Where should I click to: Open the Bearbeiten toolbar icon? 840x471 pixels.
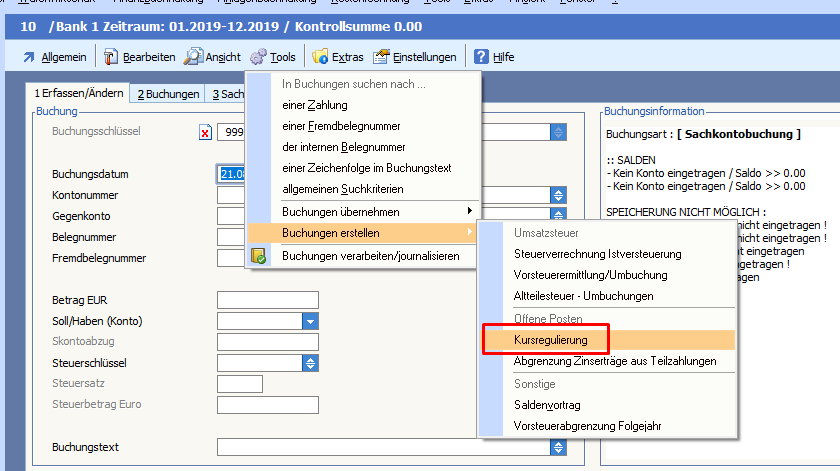click(x=111, y=57)
